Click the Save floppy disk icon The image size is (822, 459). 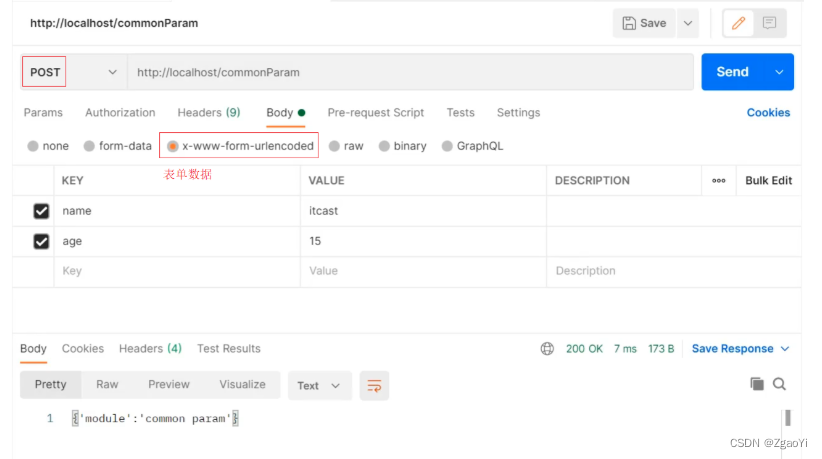coord(629,23)
